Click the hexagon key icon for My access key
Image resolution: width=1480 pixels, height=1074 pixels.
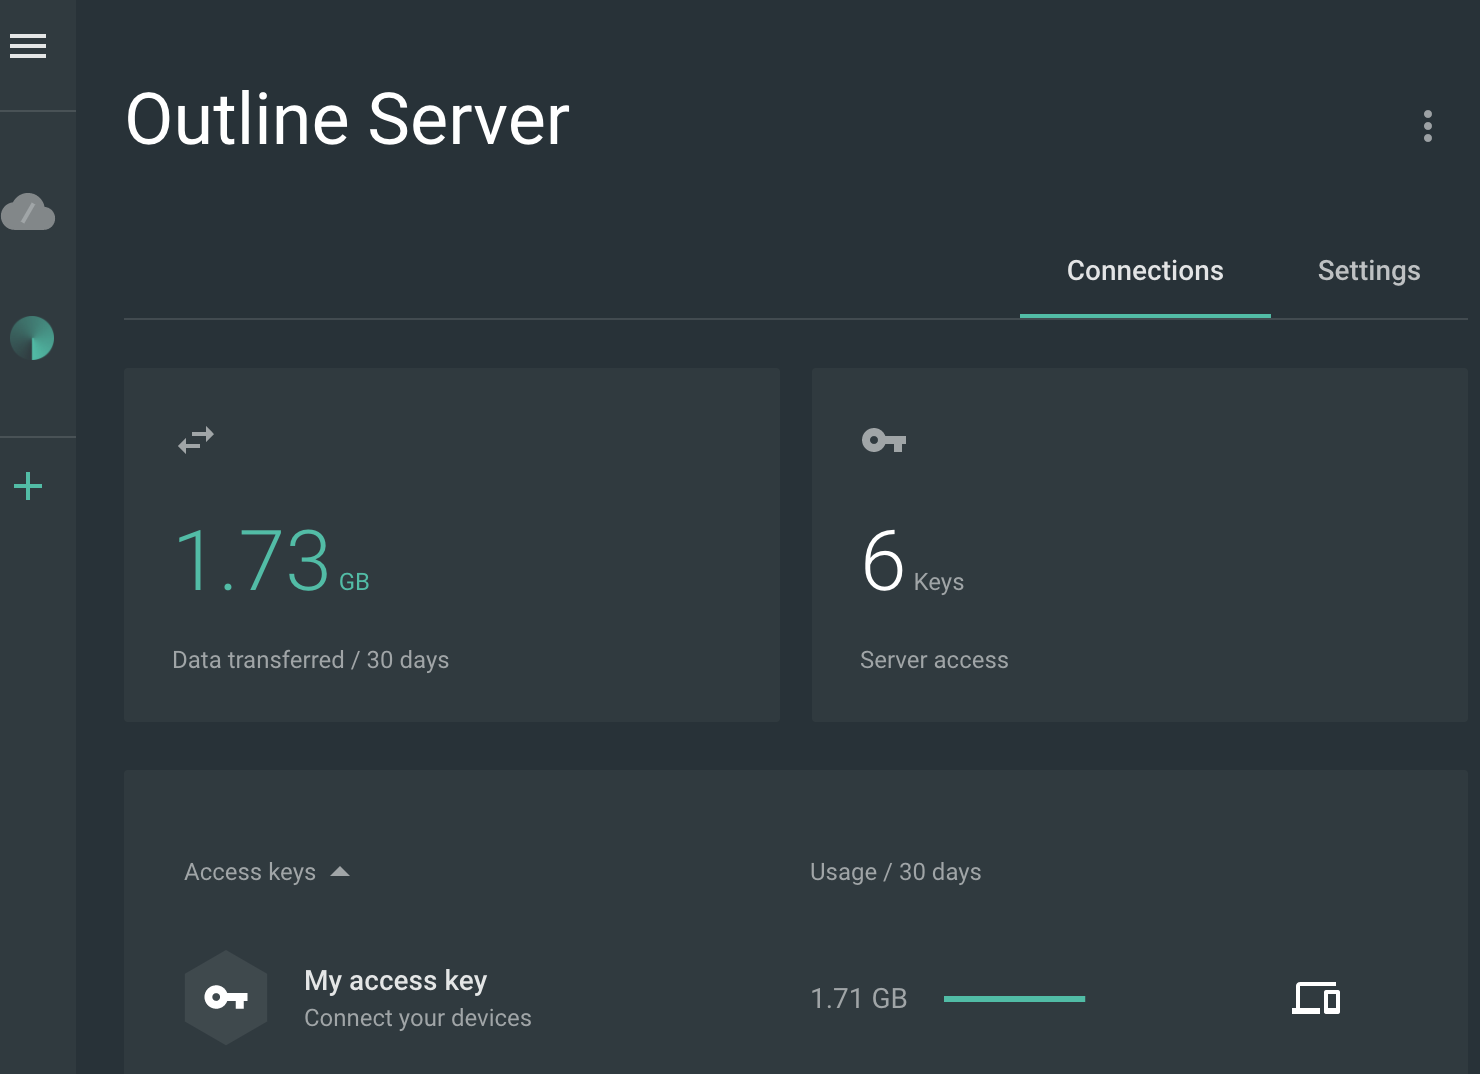click(x=226, y=998)
